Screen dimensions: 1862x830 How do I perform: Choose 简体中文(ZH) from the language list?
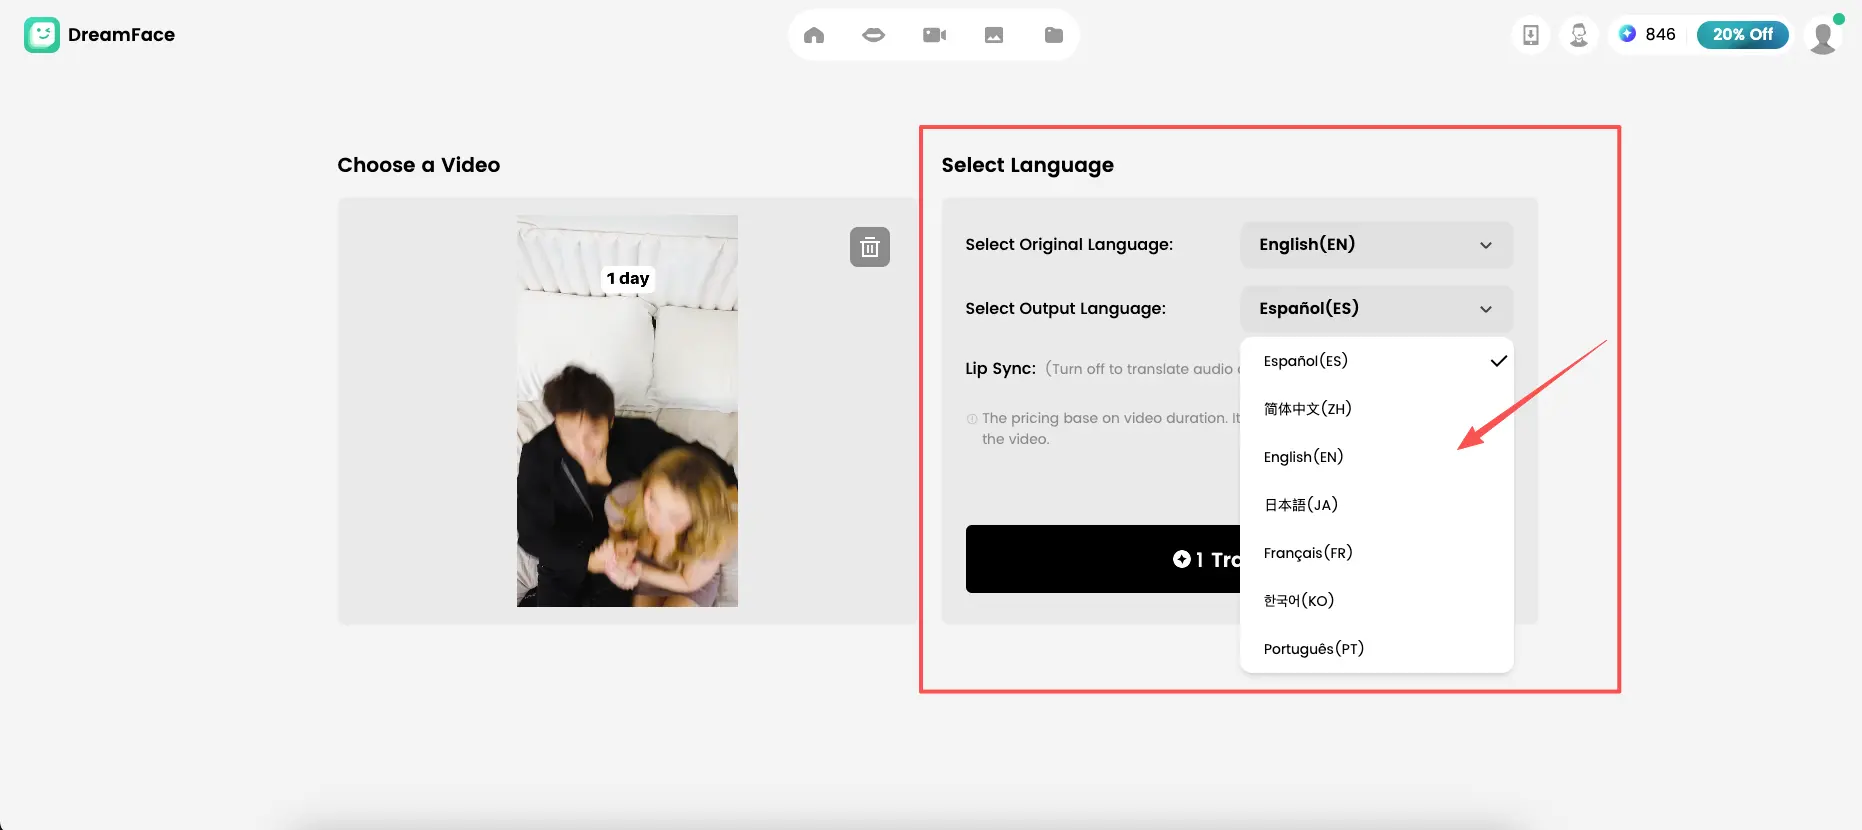pyautogui.click(x=1308, y=409)
